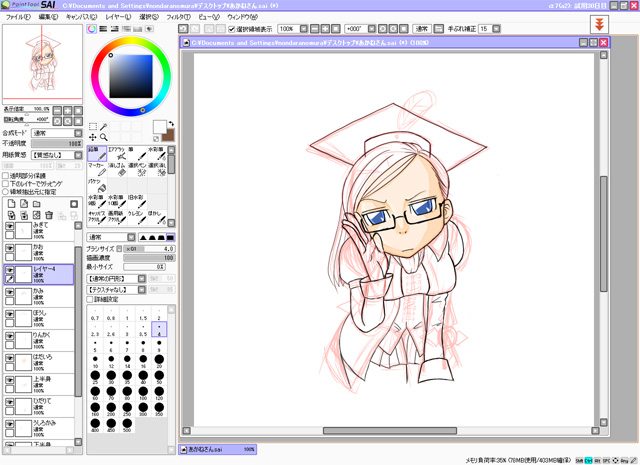The image size is (640, 465).
Task: Open the +000° rotation dropdown in toolbar
Action: (371, 29)
